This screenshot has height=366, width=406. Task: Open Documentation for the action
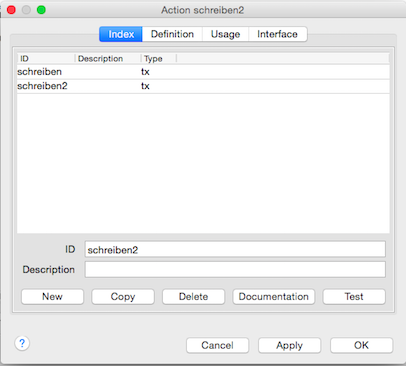coord(274,296)
